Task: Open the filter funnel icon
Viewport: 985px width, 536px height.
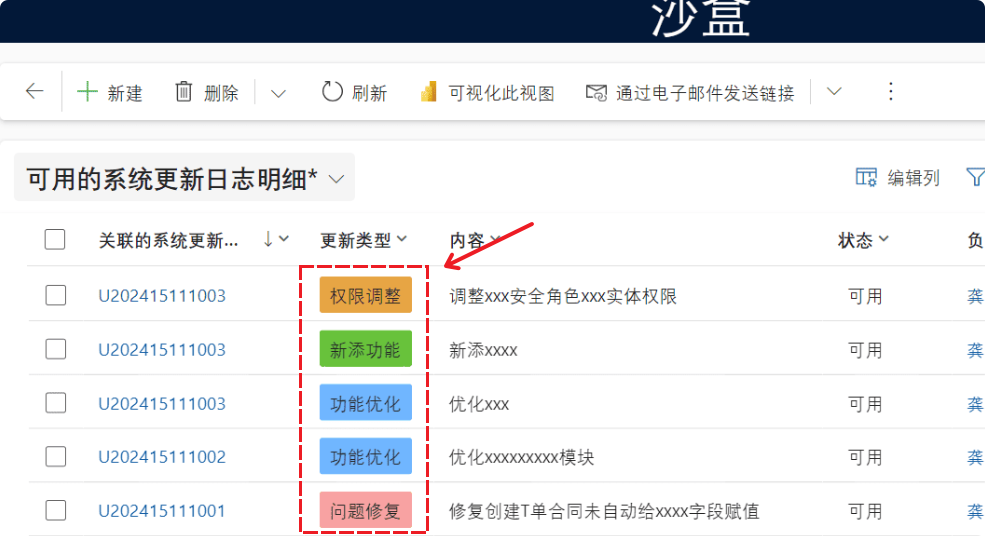Action: (x=976, y=177)
